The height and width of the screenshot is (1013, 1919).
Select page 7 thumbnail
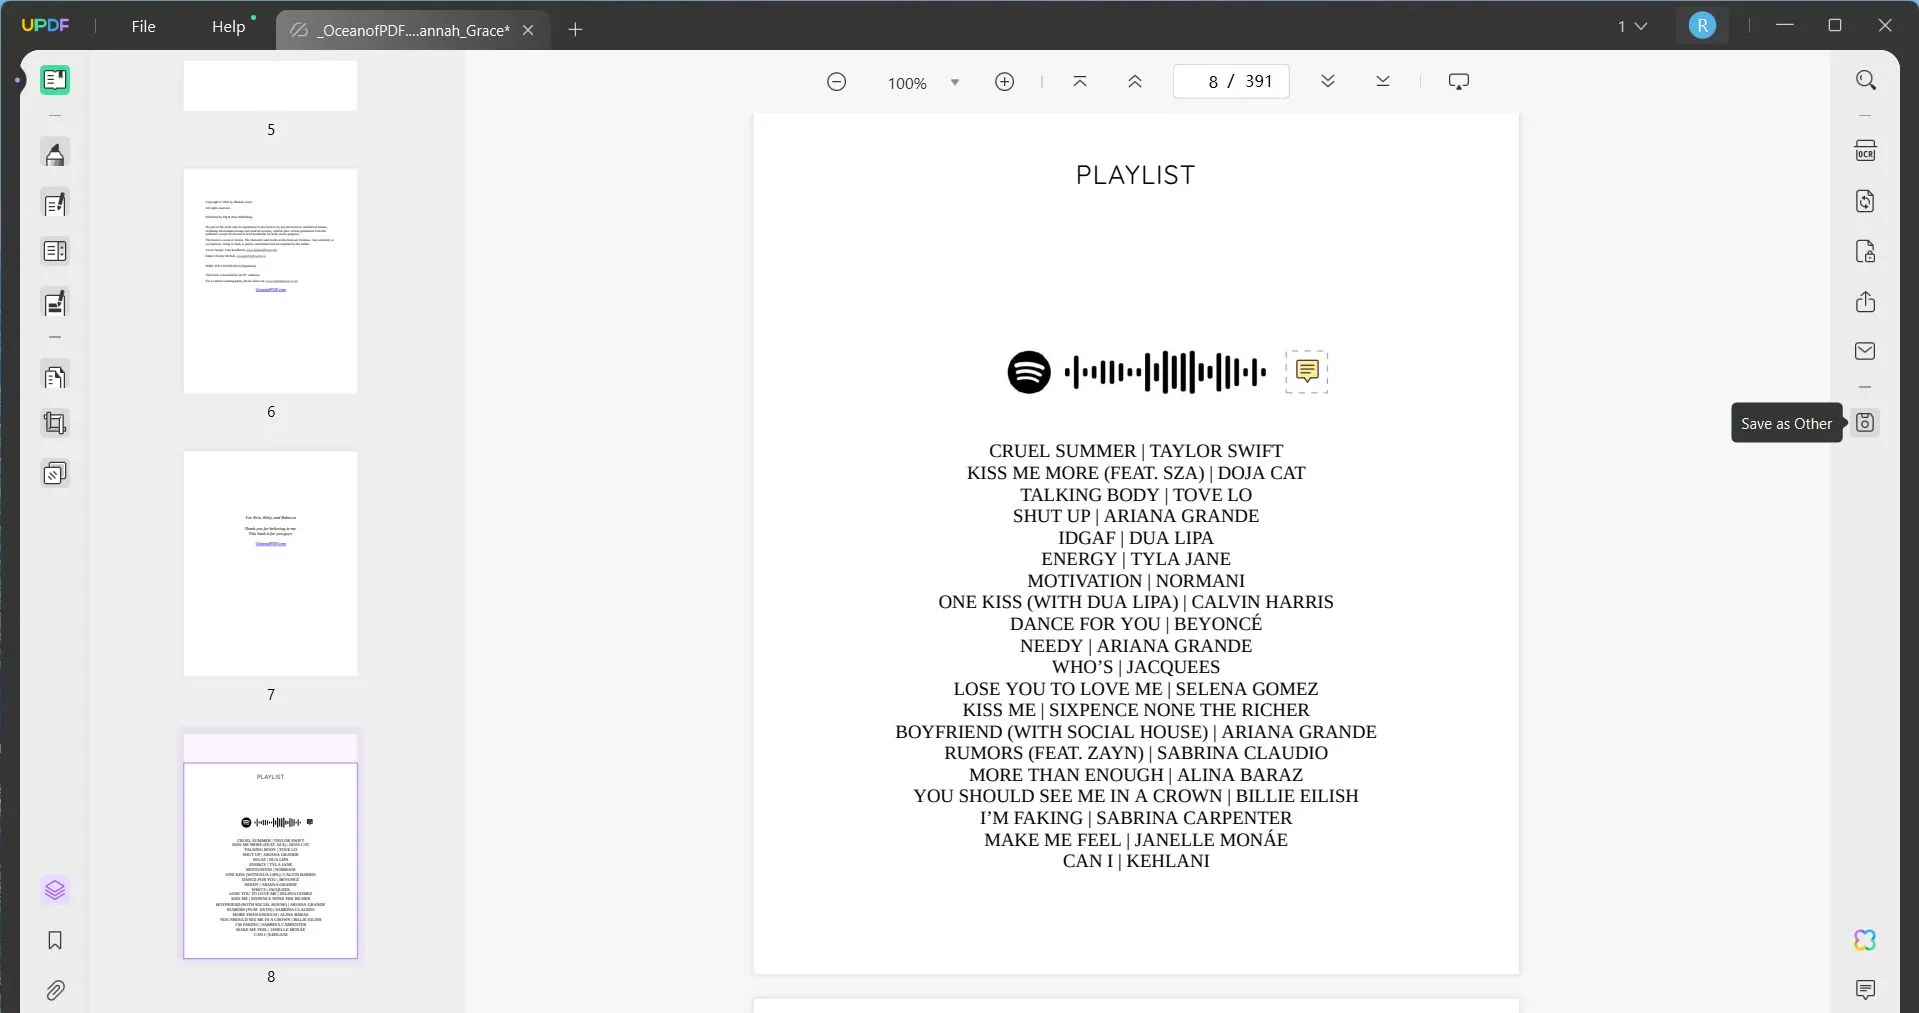(x=270, y=563)
